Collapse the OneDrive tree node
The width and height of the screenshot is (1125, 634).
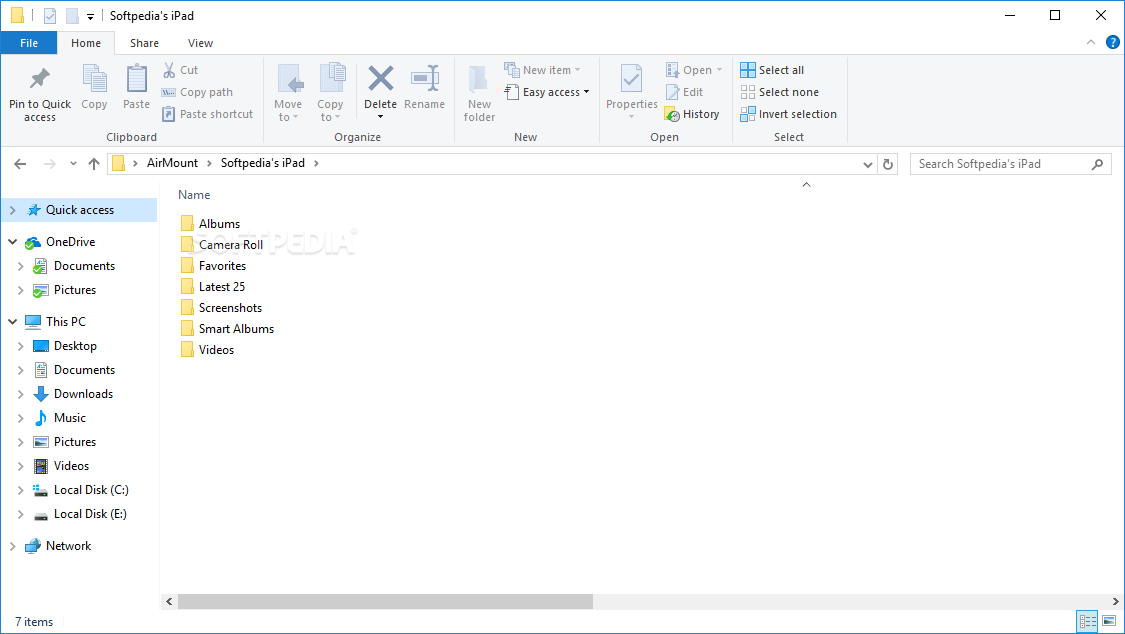pyautogui.click(x=13, y=242)
